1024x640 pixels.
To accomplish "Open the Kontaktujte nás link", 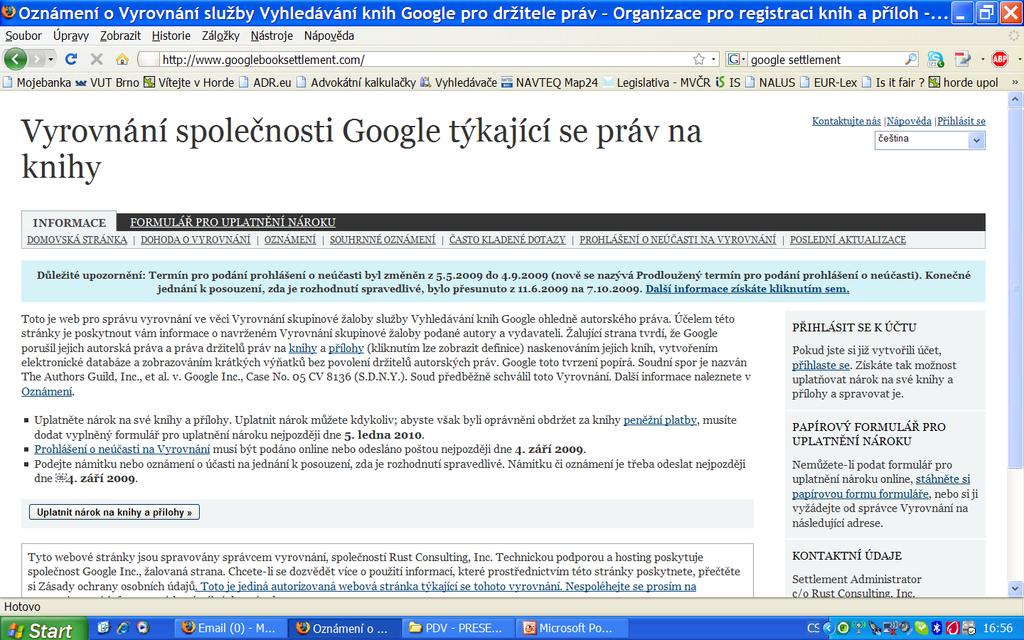I will 846,121.
